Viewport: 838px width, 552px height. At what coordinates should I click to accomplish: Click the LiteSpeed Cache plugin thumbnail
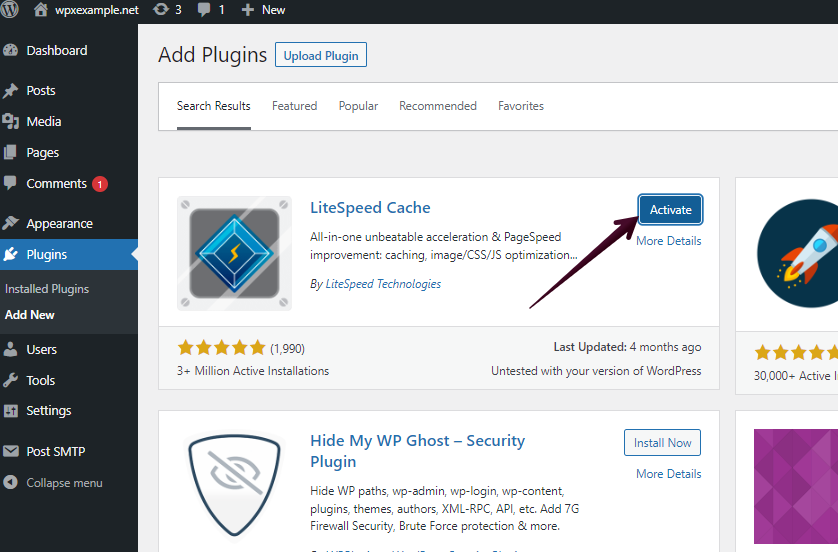(235, 253)
